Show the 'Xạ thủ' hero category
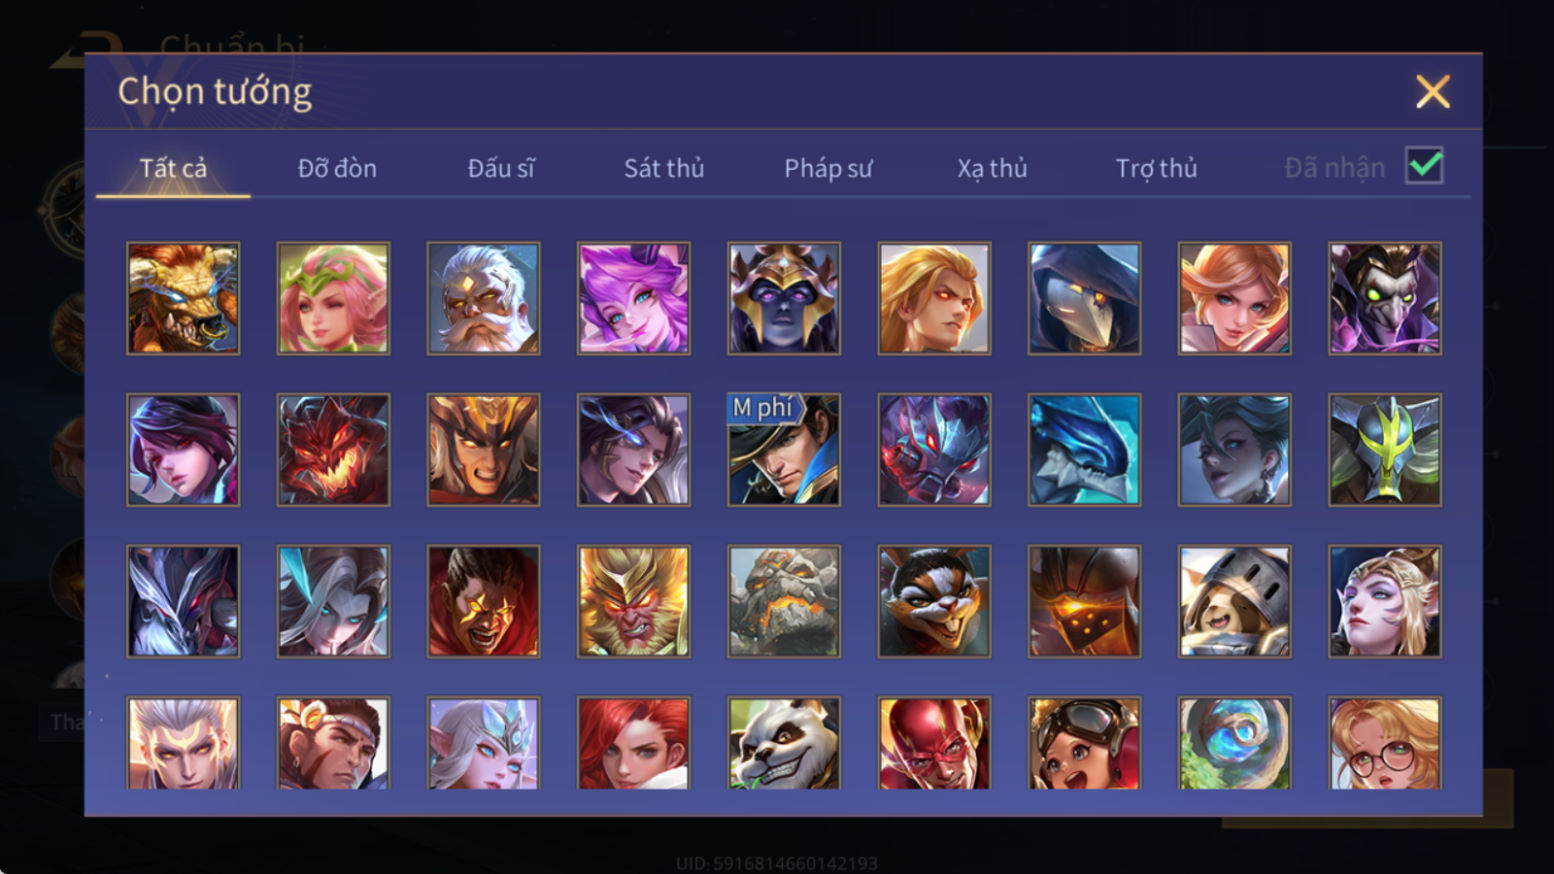 click(992, 168)
